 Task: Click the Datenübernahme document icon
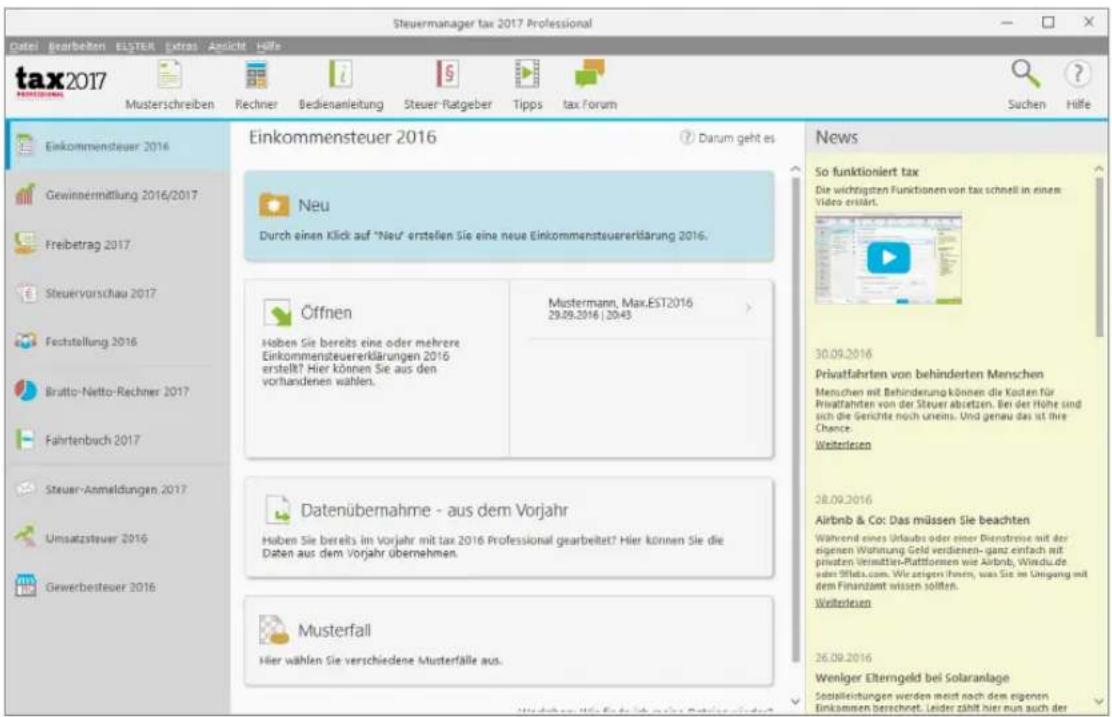[x=277, y=509]
